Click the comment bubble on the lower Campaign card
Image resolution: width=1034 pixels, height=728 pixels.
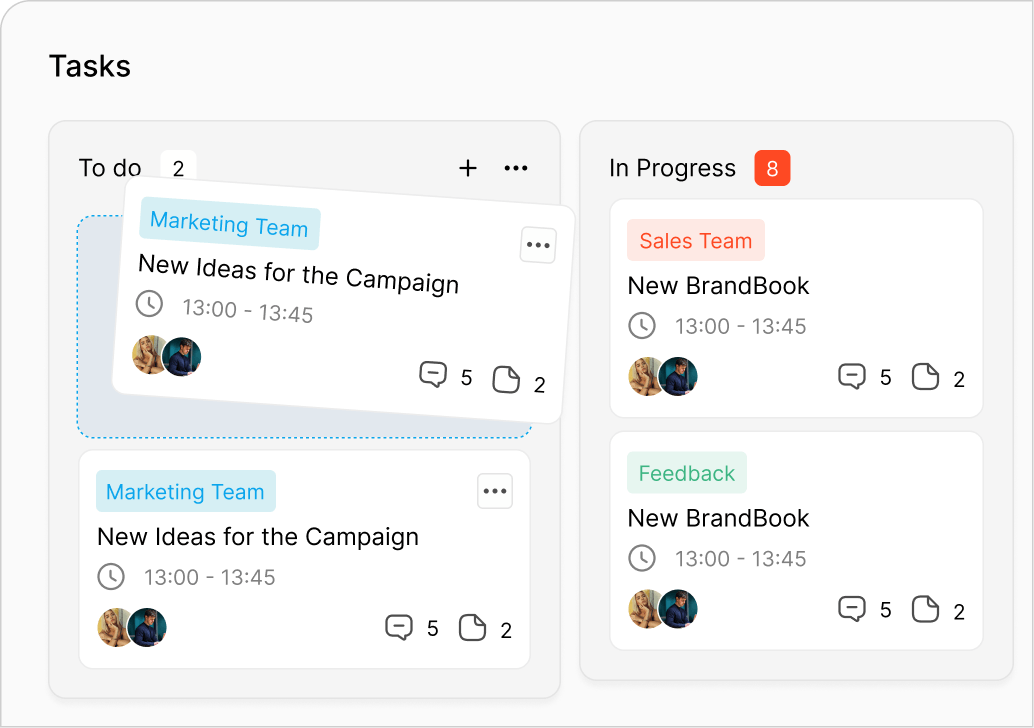coord(399,628)
